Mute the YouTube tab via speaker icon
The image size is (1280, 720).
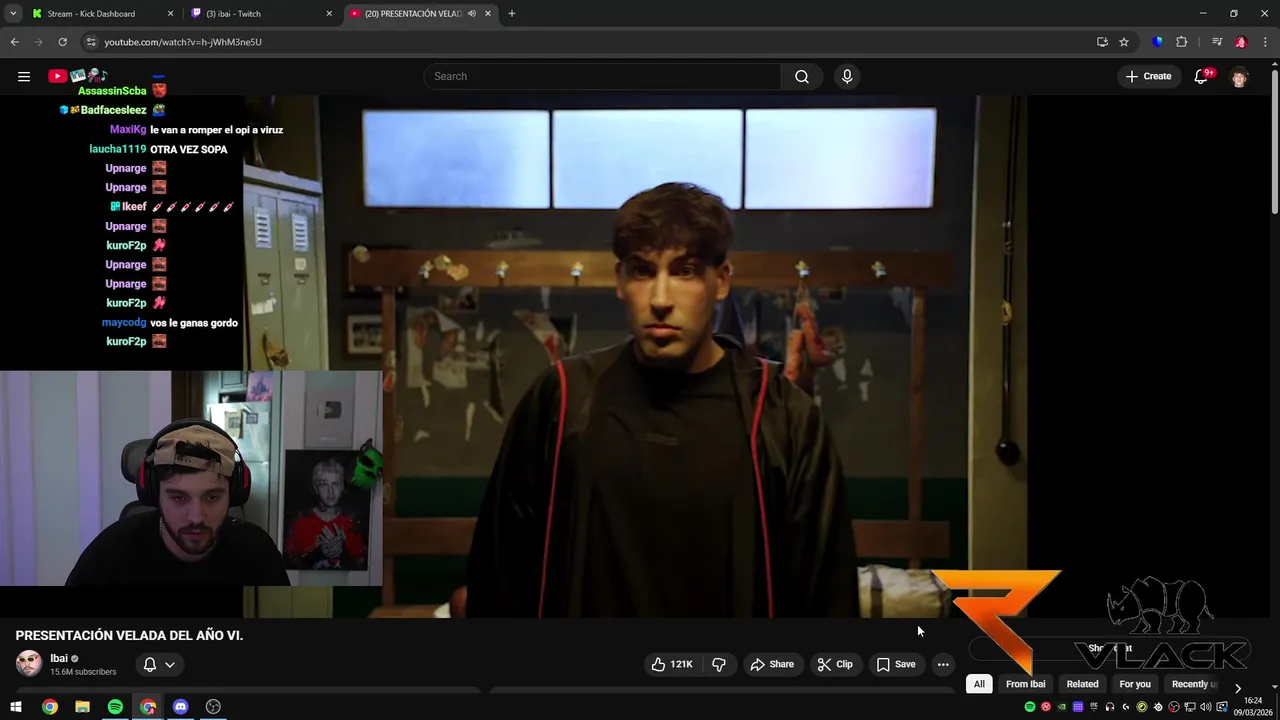(471, 14)
